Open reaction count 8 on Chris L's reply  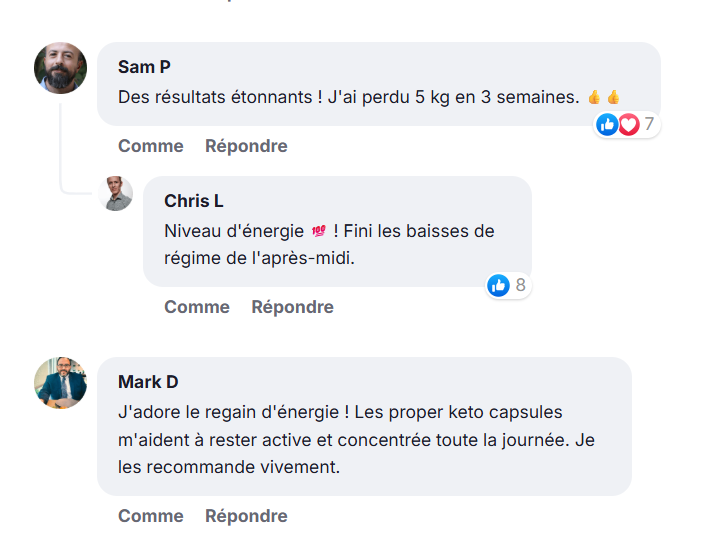[520, 285]
